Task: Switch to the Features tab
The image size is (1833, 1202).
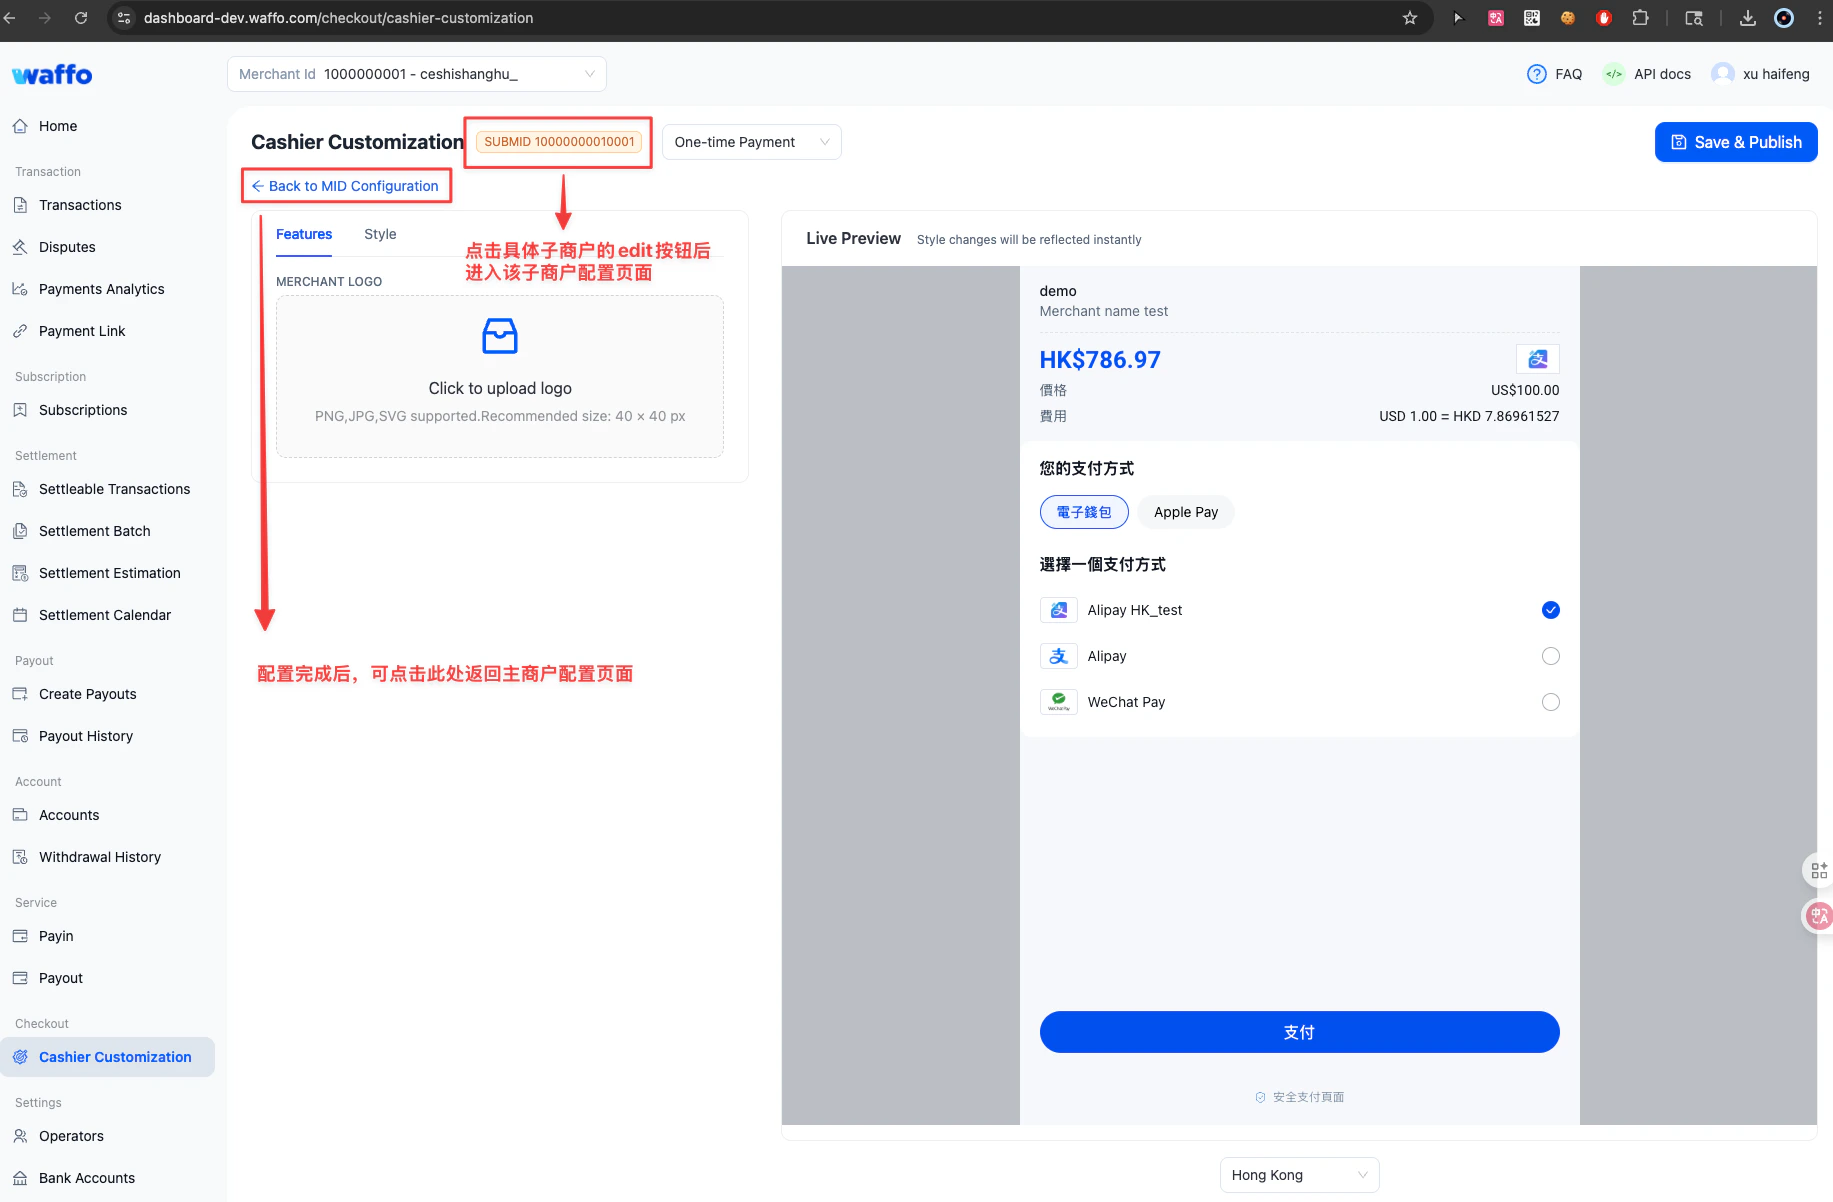Action: 304,234
